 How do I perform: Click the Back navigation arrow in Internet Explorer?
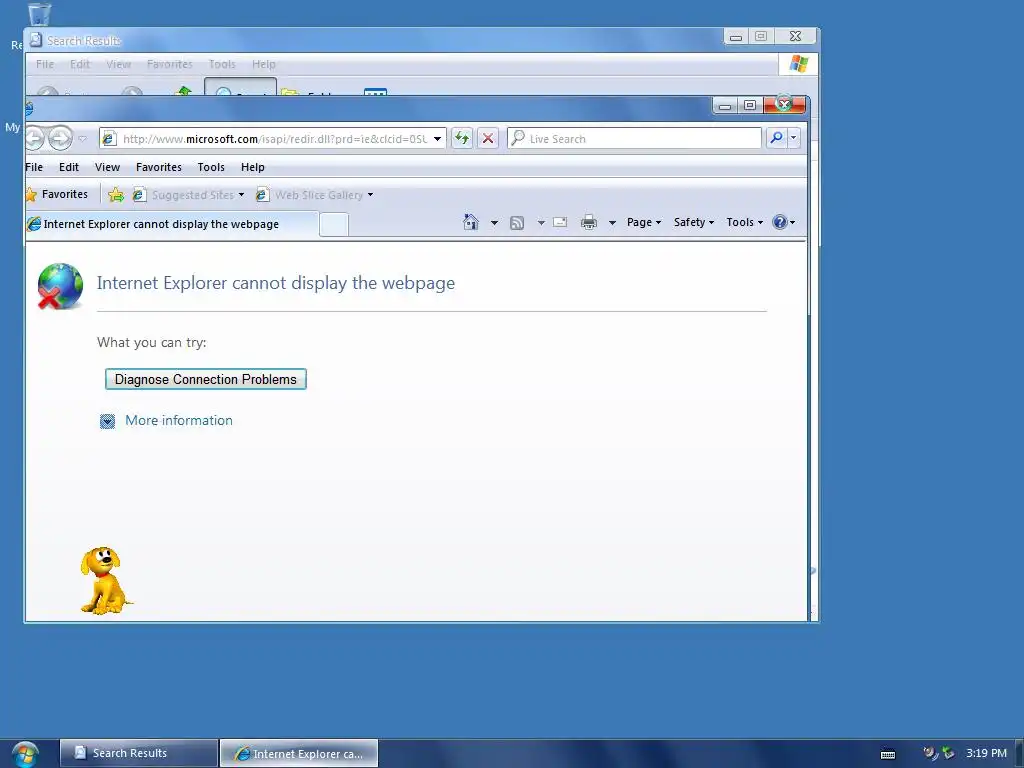(x=34, y=138)
